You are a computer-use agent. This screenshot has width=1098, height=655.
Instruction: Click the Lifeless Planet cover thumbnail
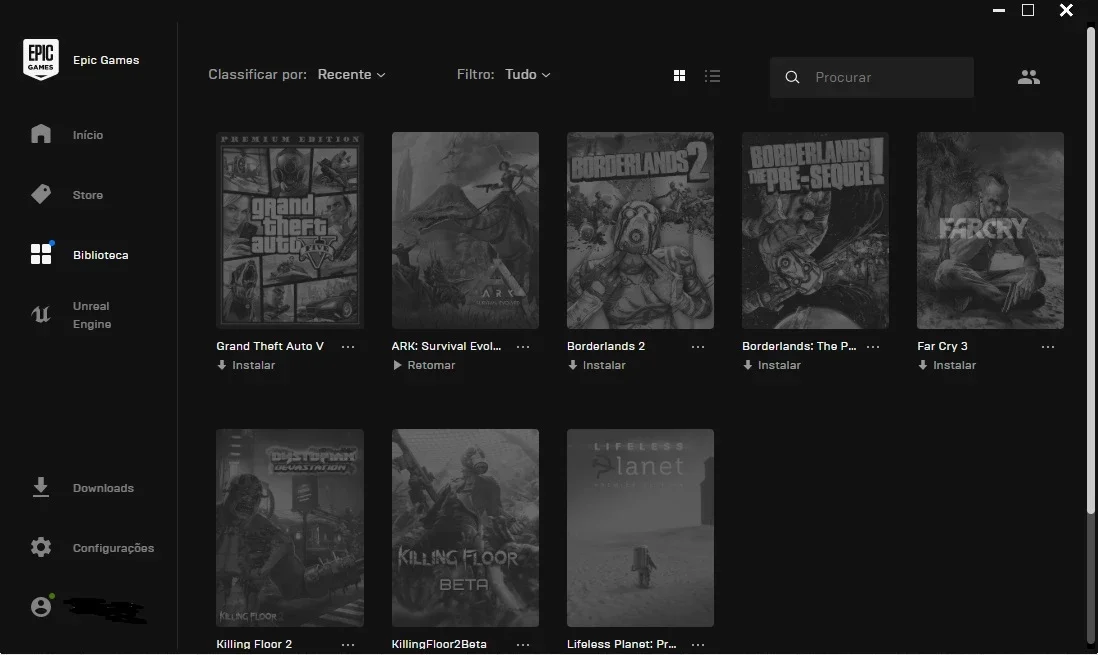click(640, 528)
